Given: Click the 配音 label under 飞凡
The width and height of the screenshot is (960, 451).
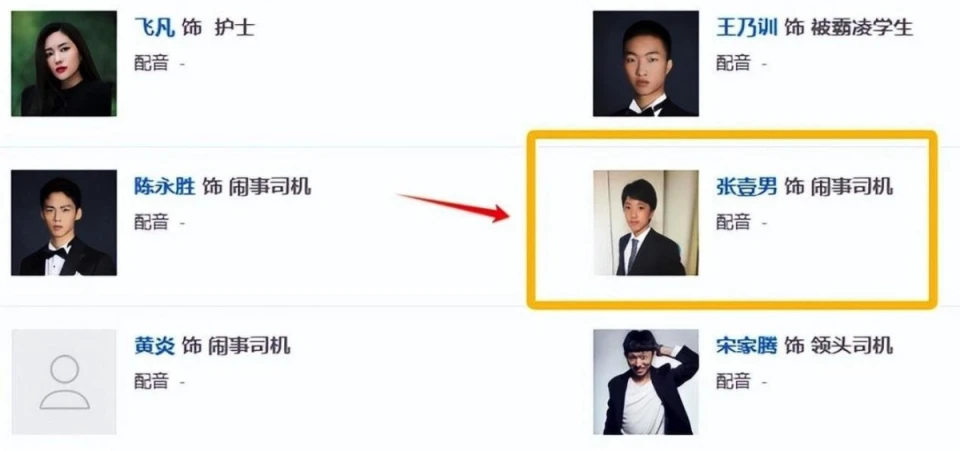Looking at the screenshot, I should (151, 63).
